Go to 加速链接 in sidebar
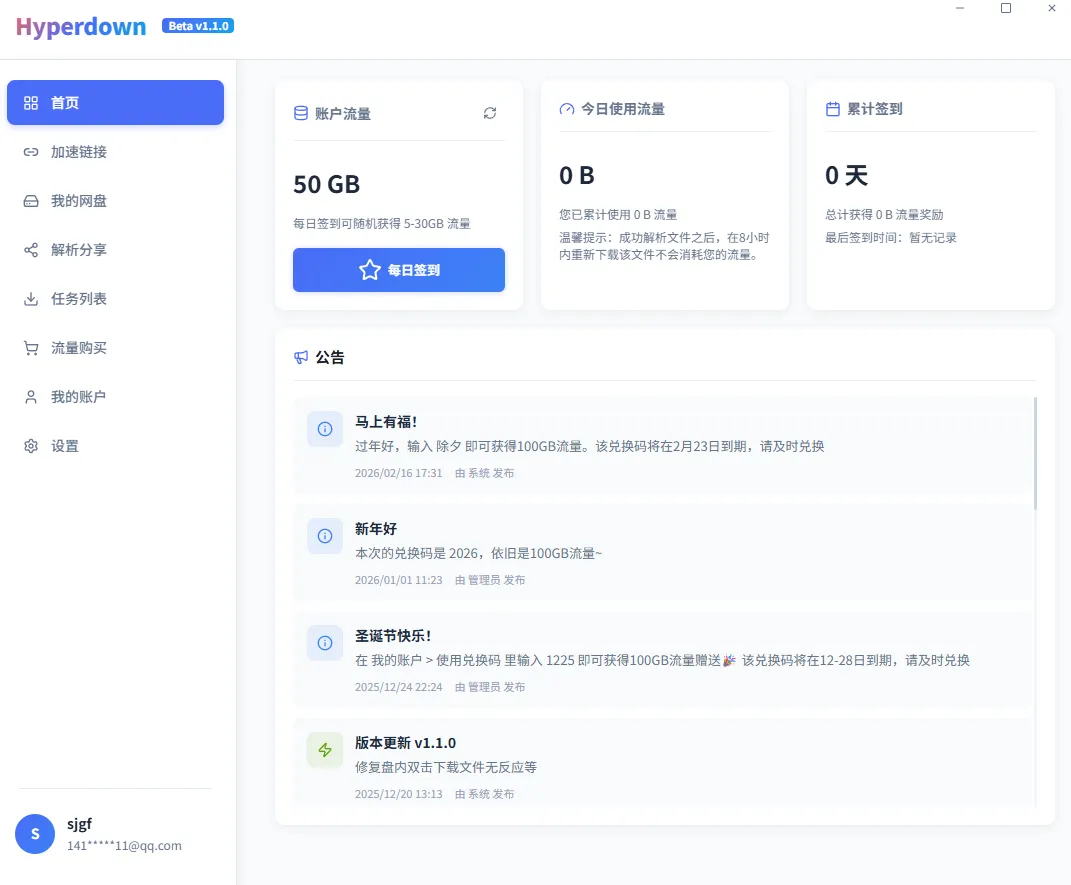This screenshot has width=1071, height=885. pyautogui.click(x=115, y=152)
